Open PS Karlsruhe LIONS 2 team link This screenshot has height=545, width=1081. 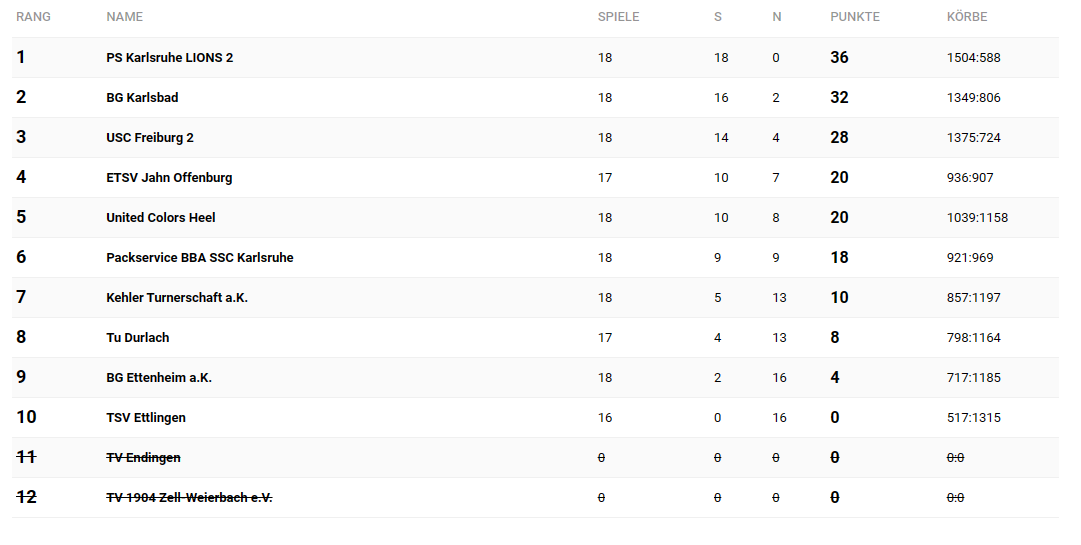pos(170,58)
